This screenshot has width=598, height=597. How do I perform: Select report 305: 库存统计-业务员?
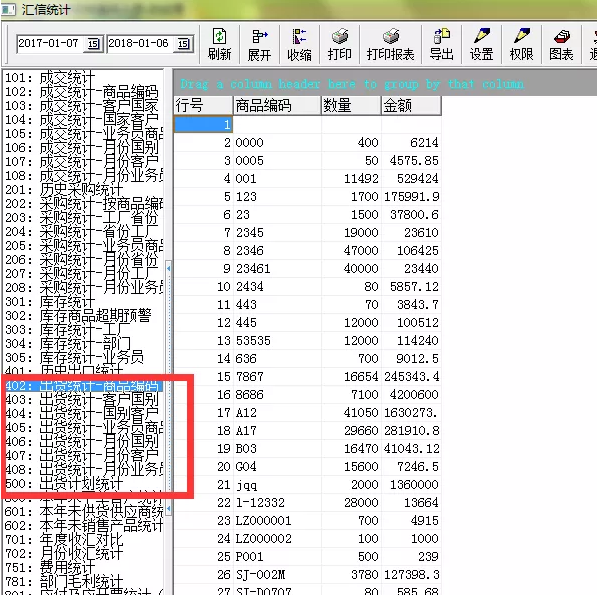(x=74, y=358)
